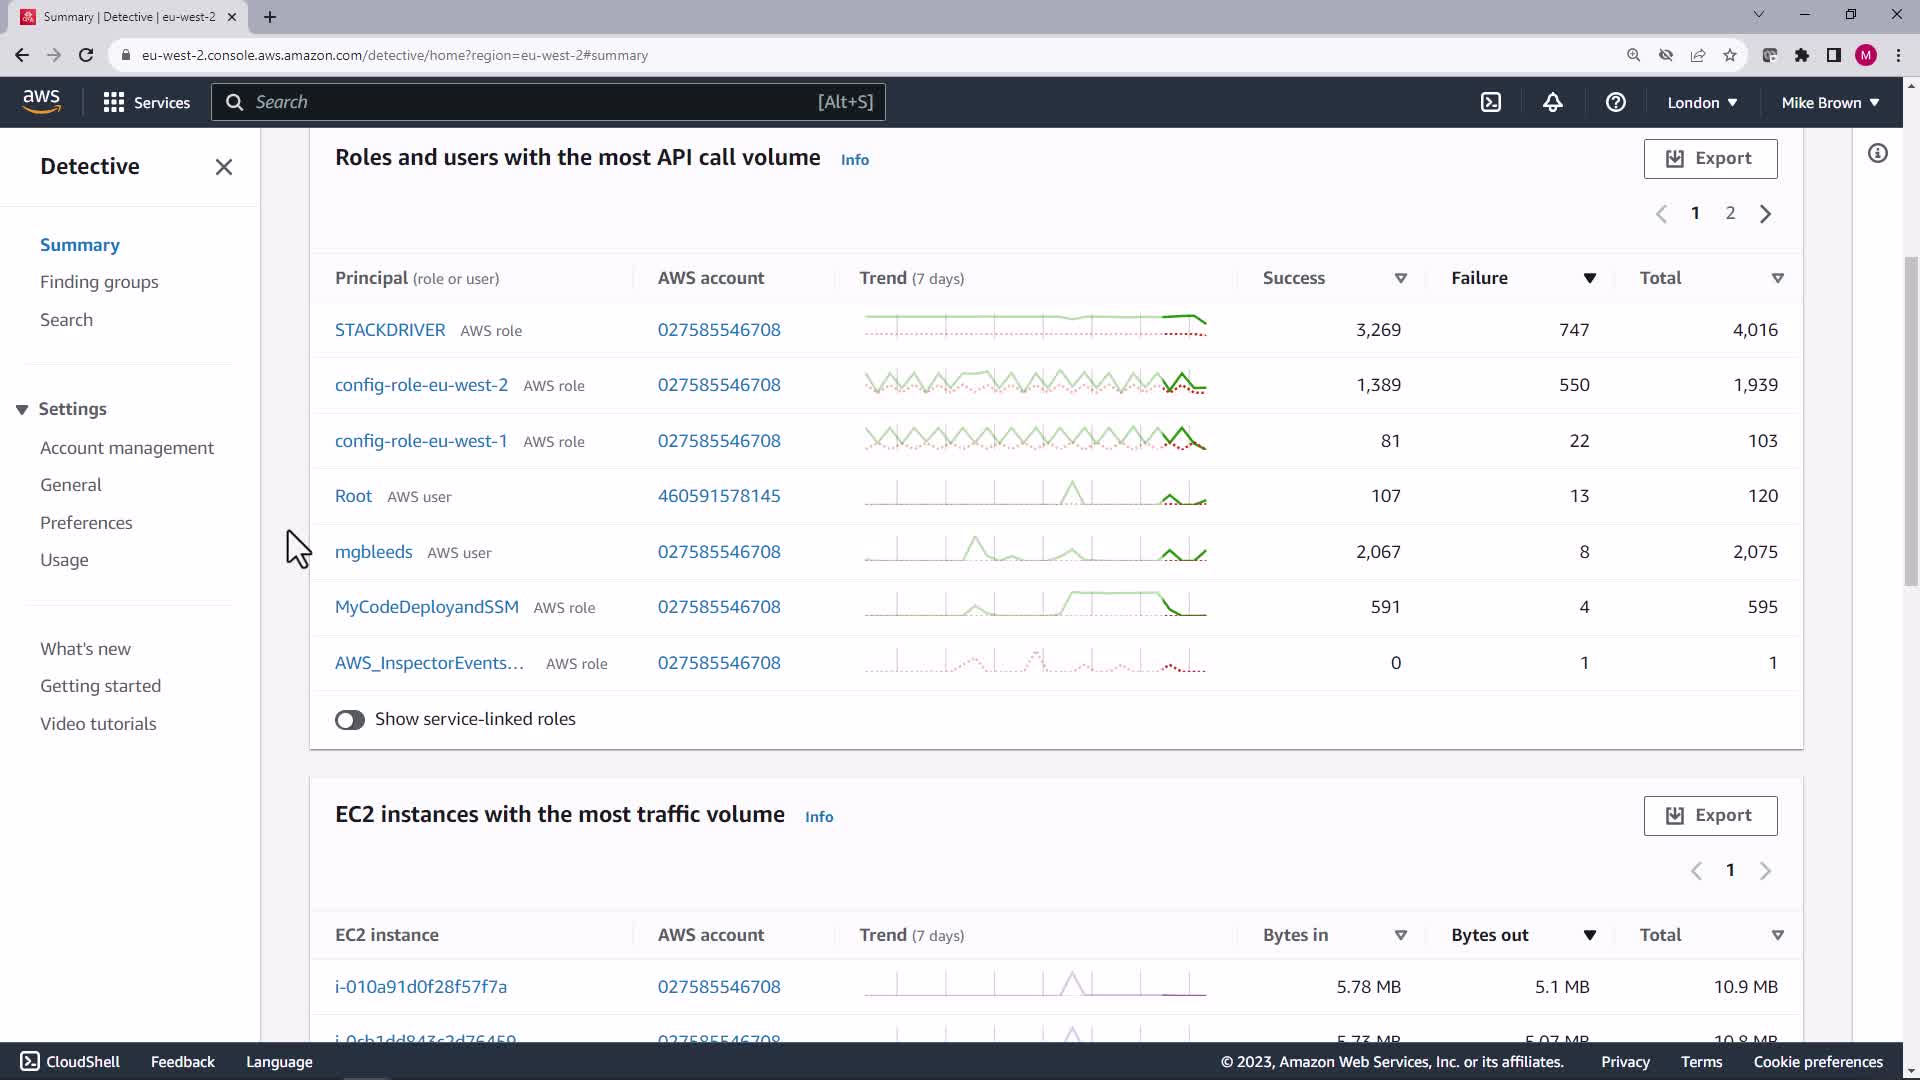Open the London region dropdown
1920x1080 pixels.
tap(1701, 102)
